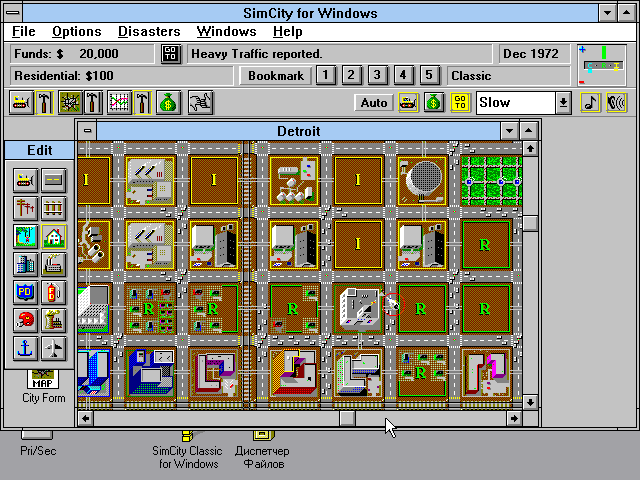Jump to bookmark 2

pos(351,76)
